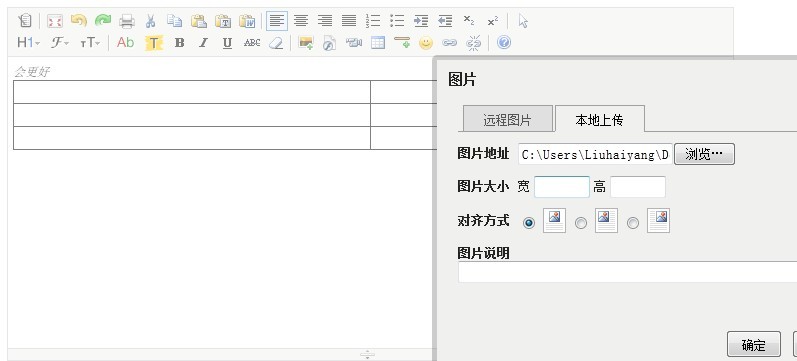Insert a table using the table icon

click(378, 43)
